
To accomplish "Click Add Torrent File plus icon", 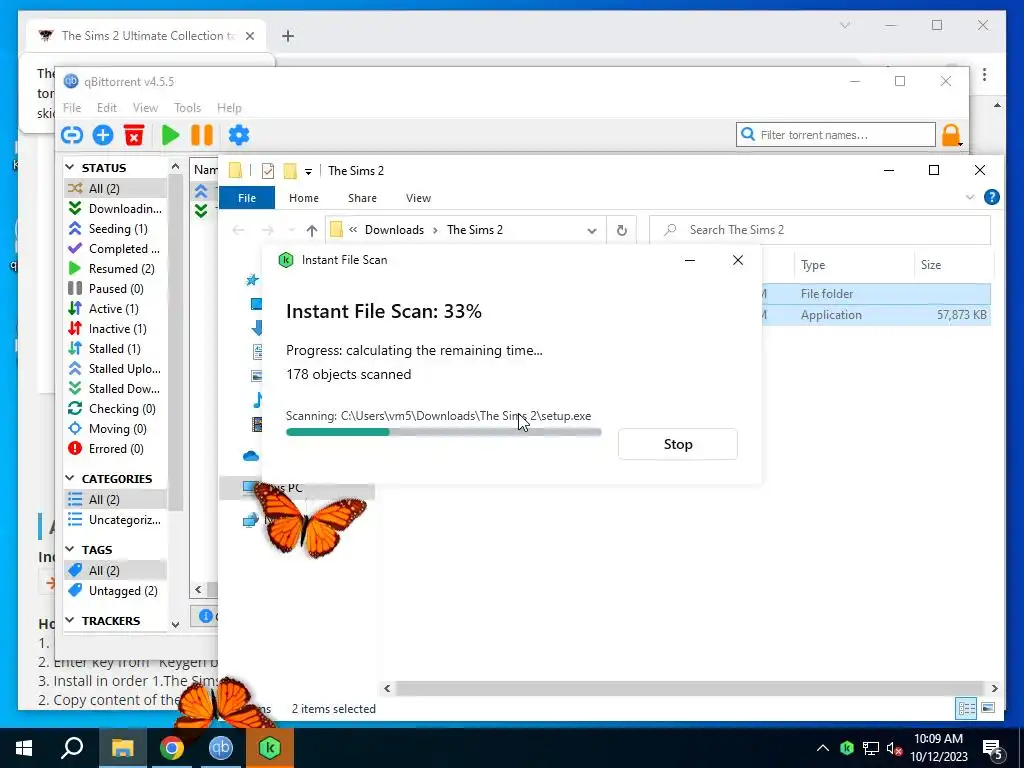I will point(103,135).
